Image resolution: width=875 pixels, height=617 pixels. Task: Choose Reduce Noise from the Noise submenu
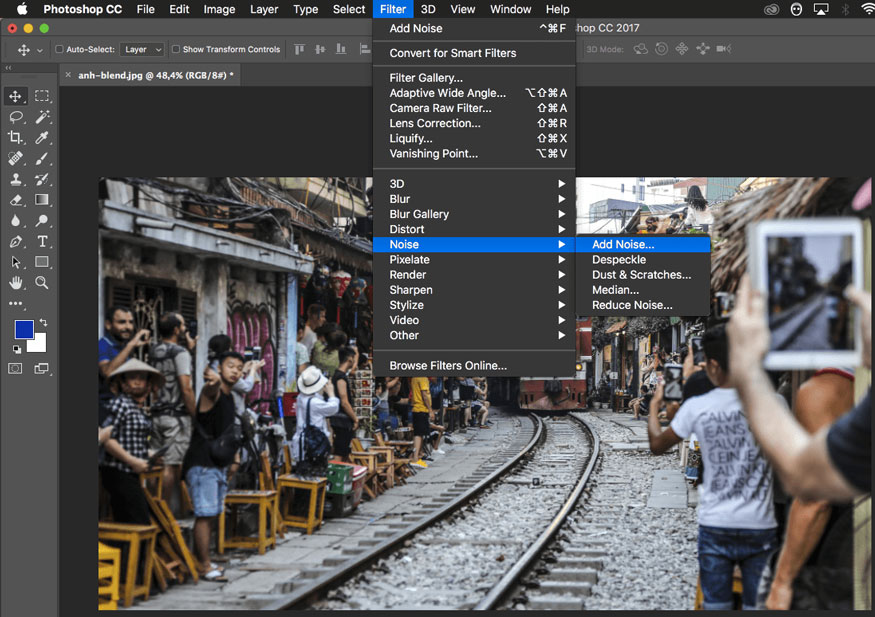point(632,305)
